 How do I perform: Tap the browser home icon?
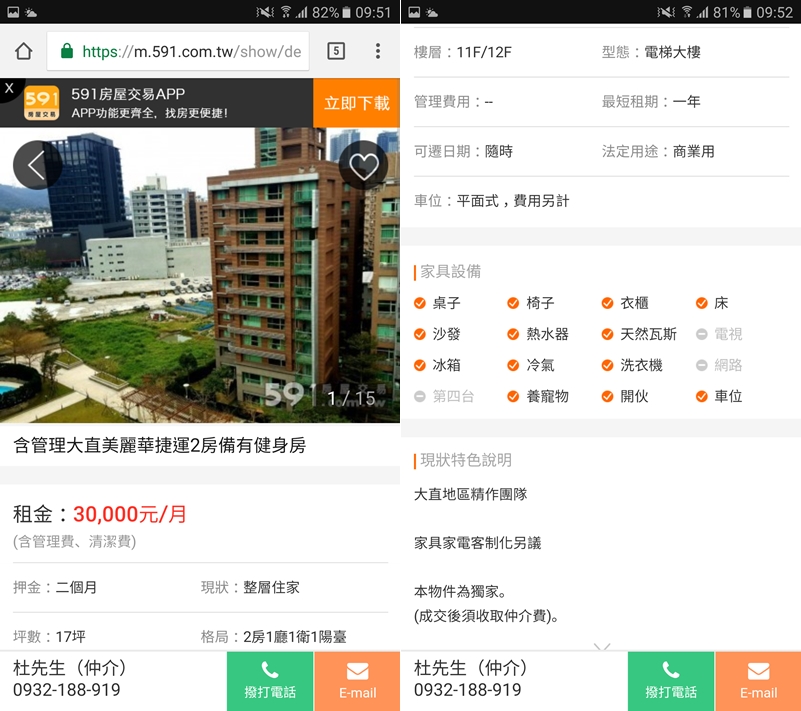24,51
